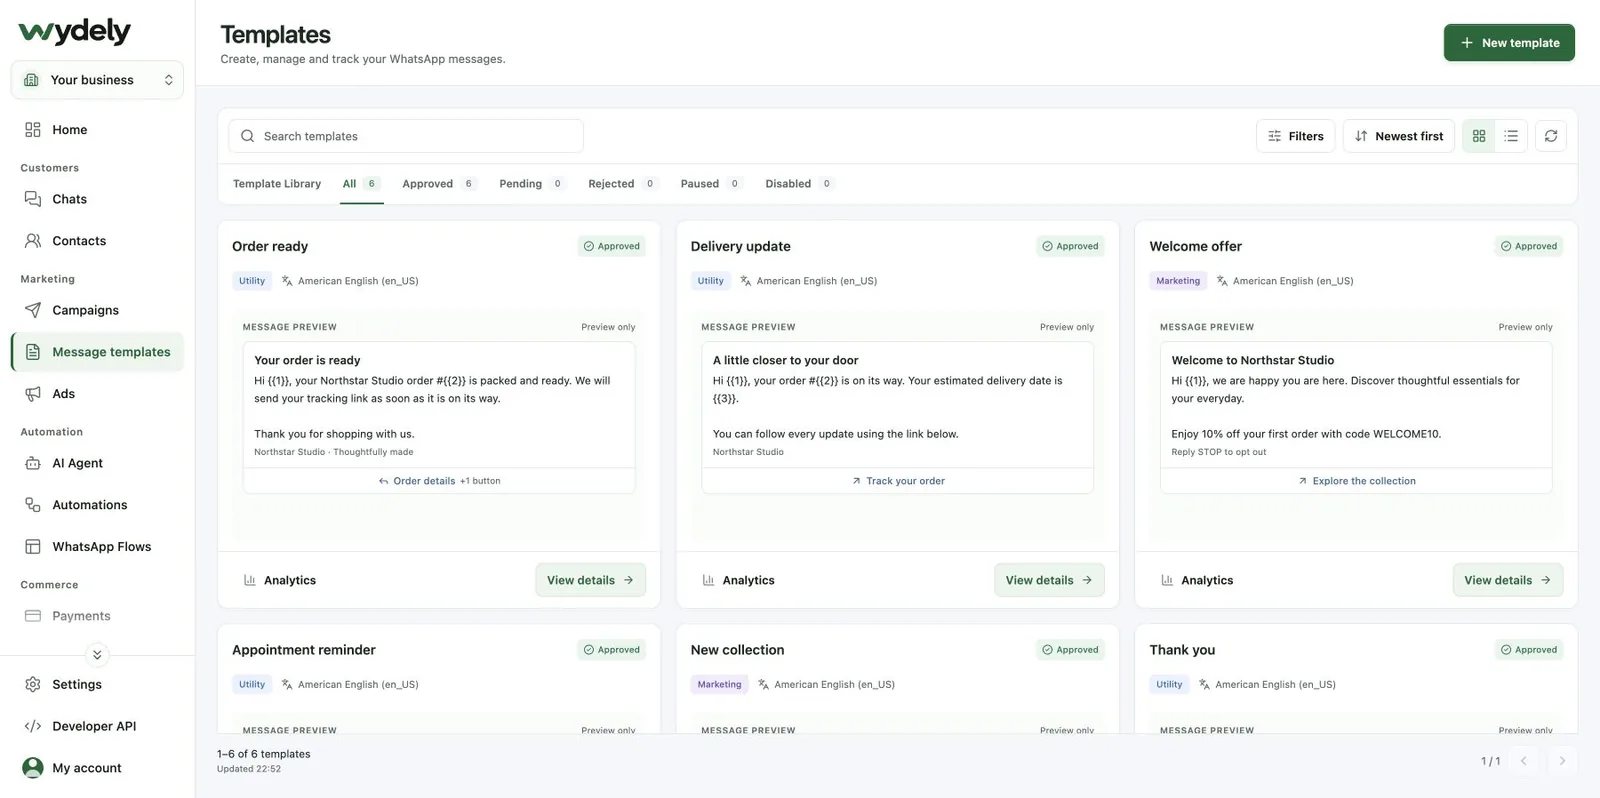Open the Newest first sort dropdown
This screenshot has width=1600, height=798.
coord(1399,136)
